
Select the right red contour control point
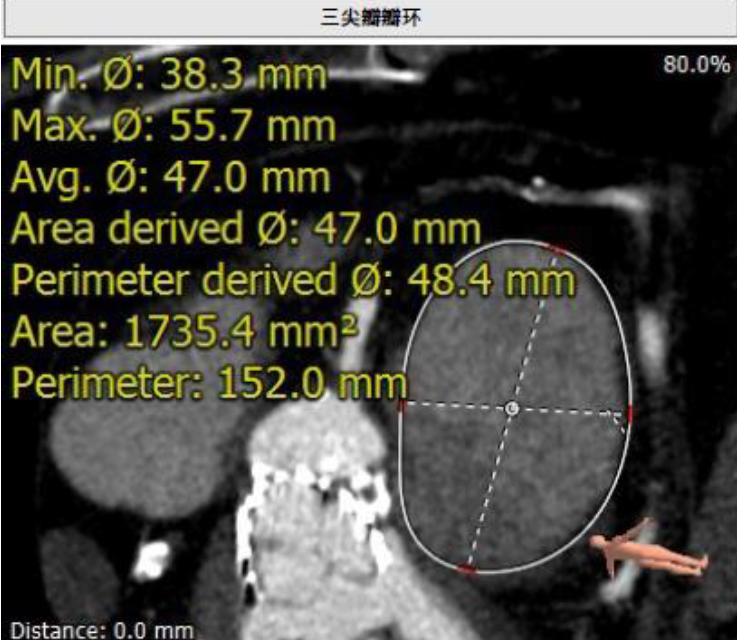[x=631, y=412]
